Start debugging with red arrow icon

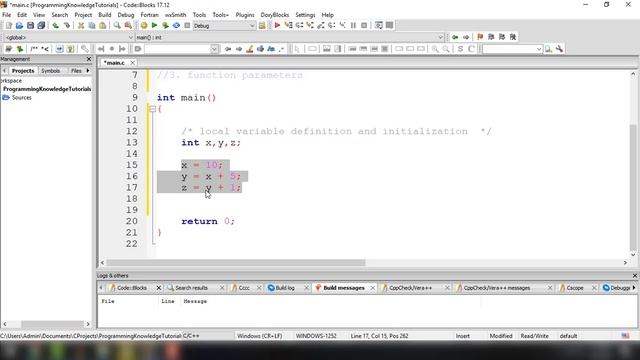point(277,25)
